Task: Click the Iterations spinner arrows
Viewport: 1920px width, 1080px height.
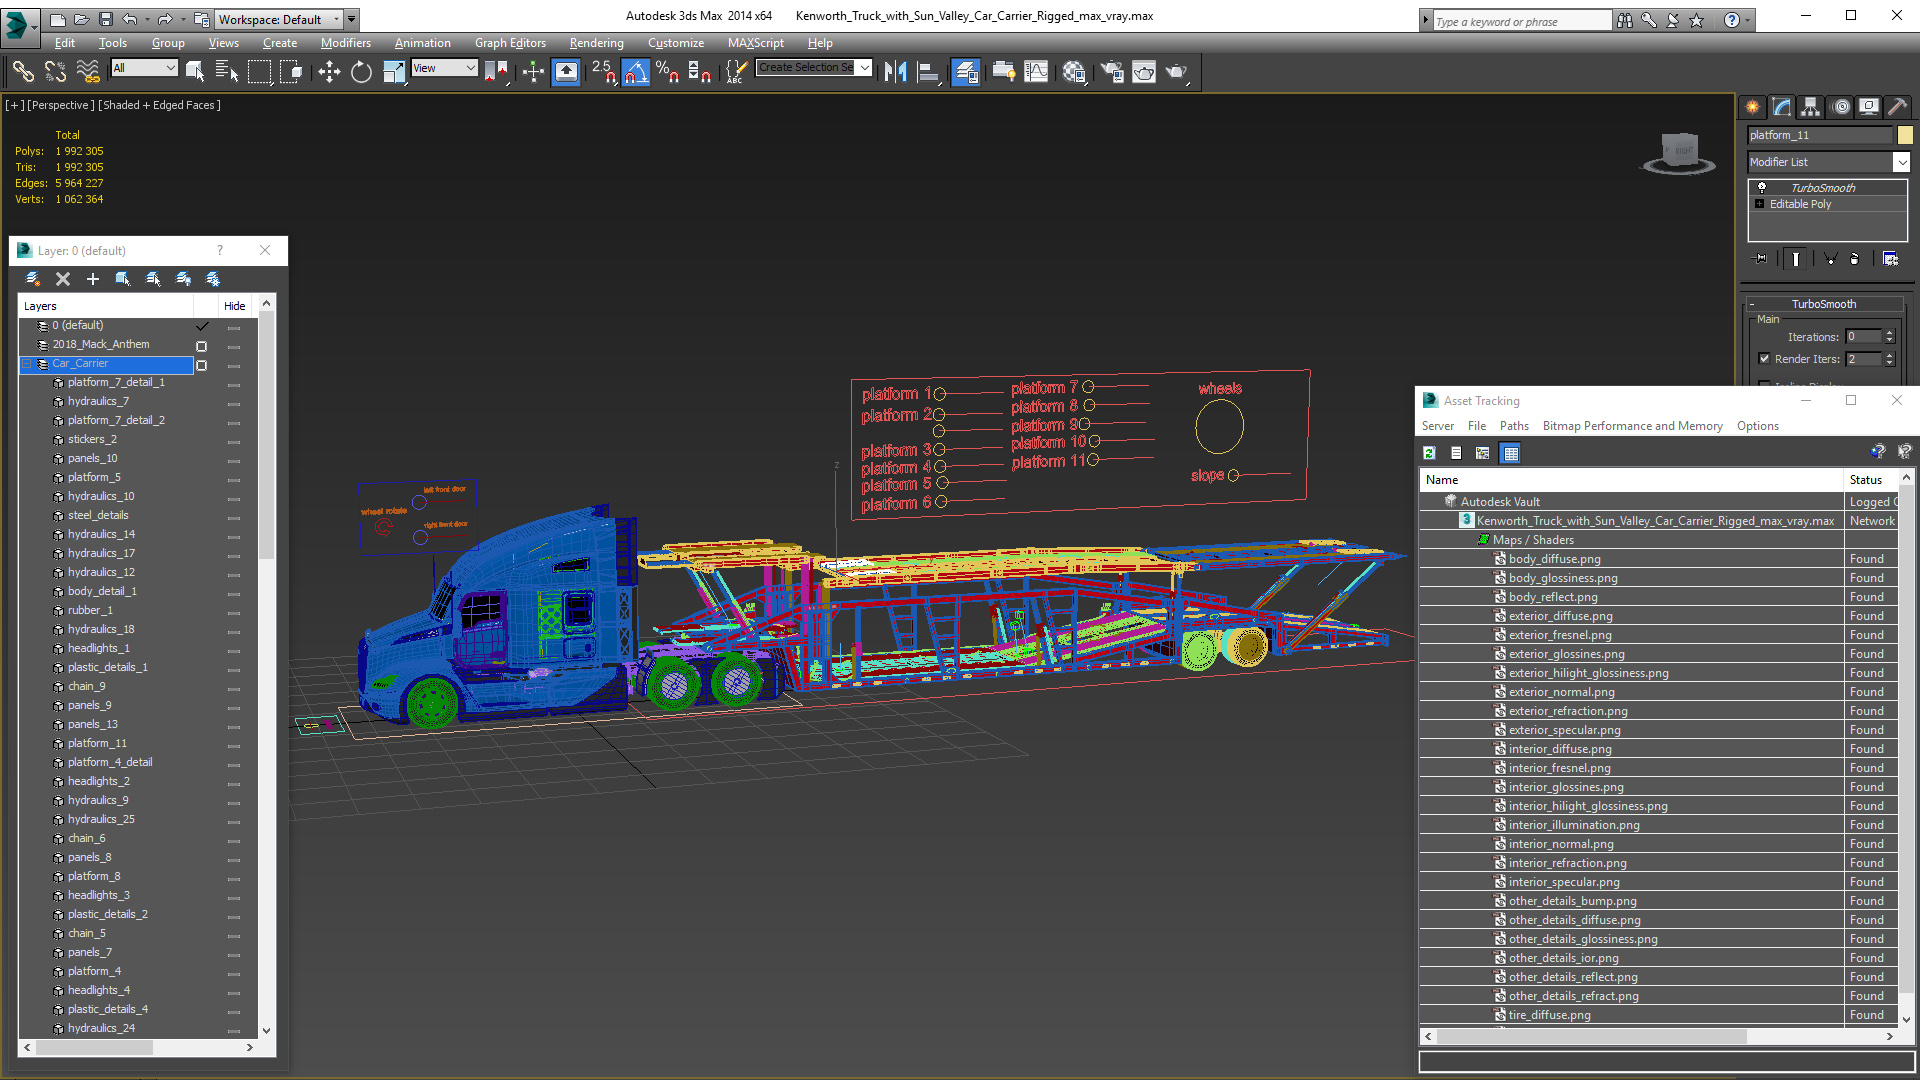Action: pyautogui.click(x=1889, y=337)
